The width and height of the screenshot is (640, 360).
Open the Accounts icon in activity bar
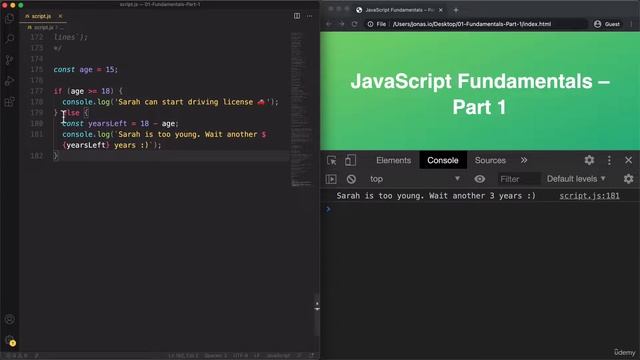tap(9, 320)
